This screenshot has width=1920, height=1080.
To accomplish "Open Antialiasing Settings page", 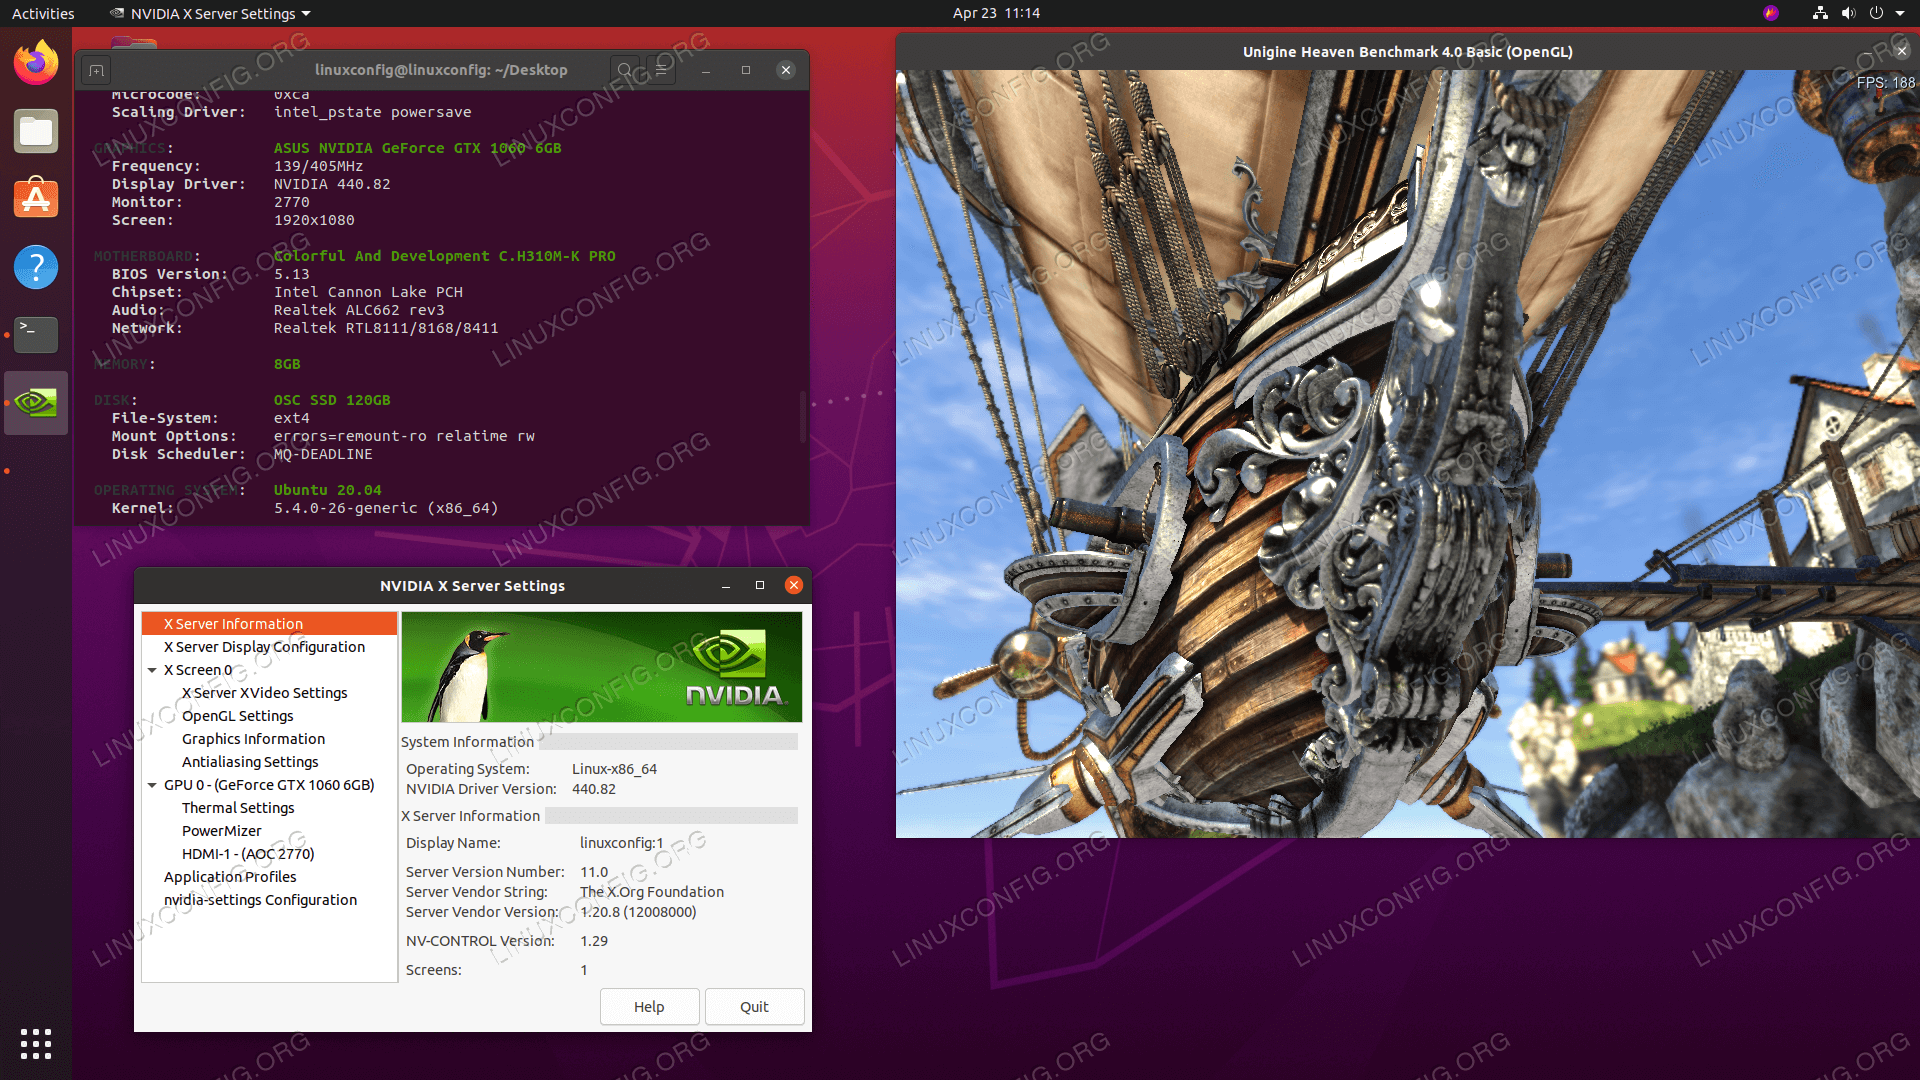I will tap(250, 762).
